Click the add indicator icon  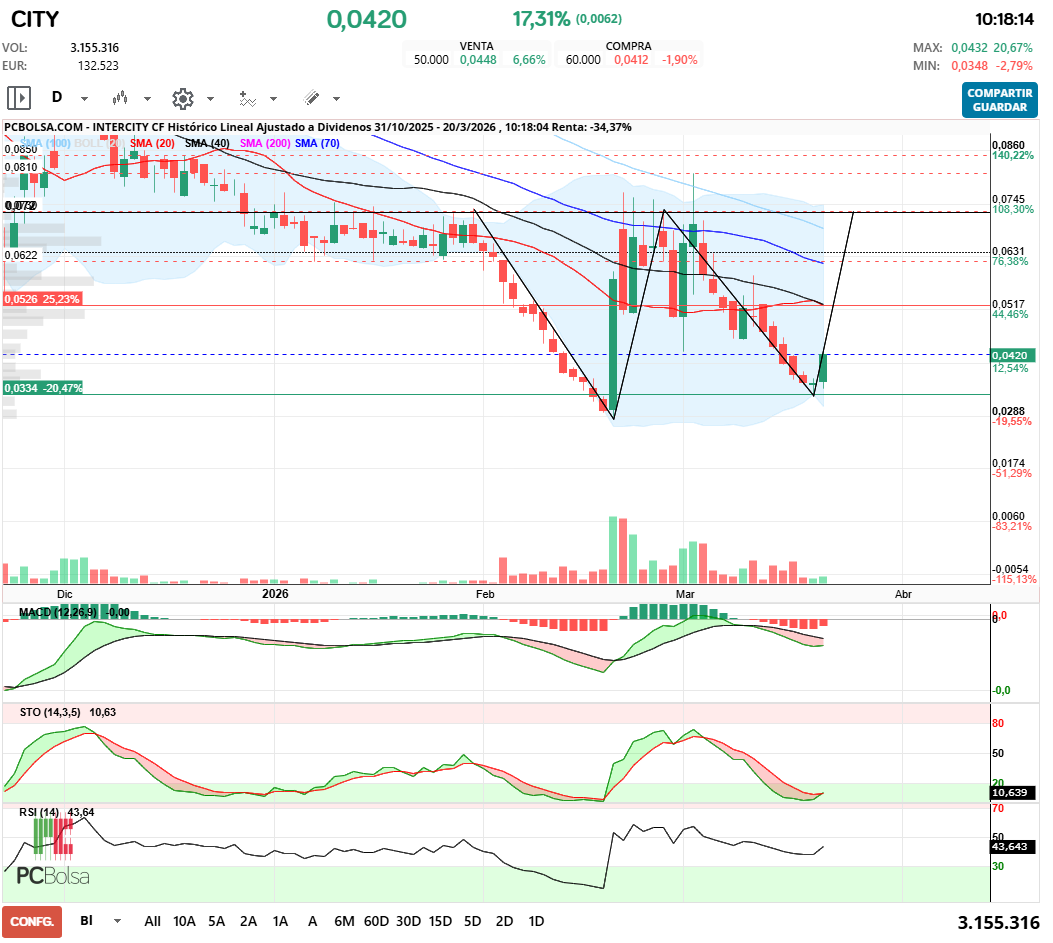pos(247,98)
